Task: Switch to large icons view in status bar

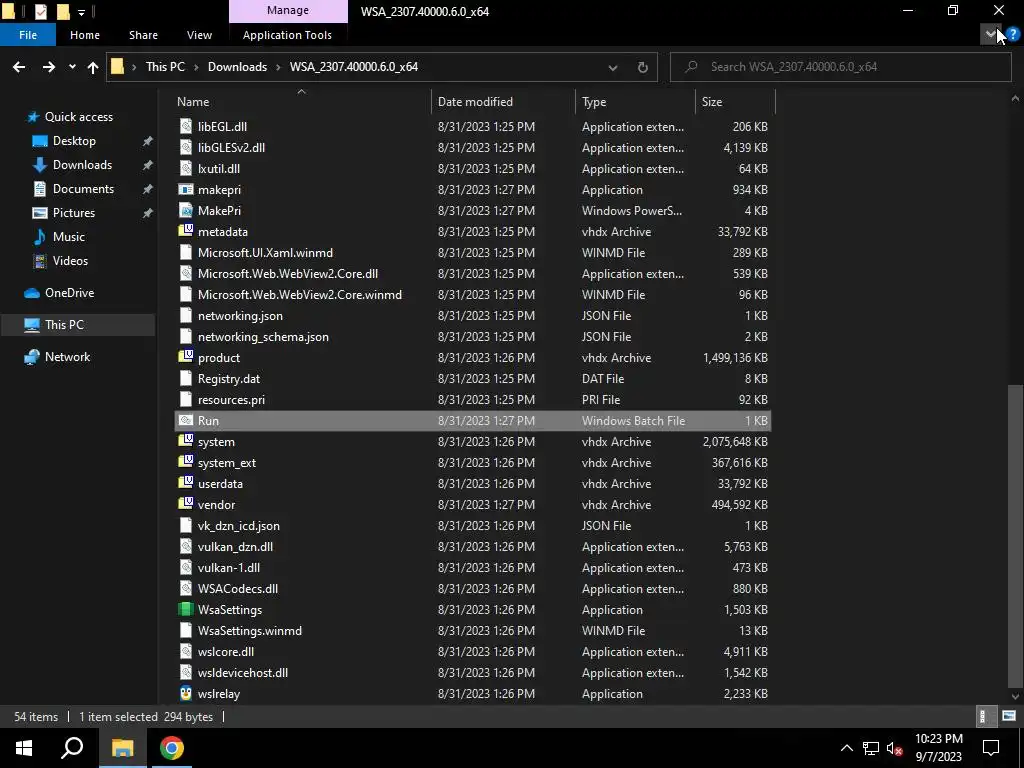Action: click(1008, 716)
